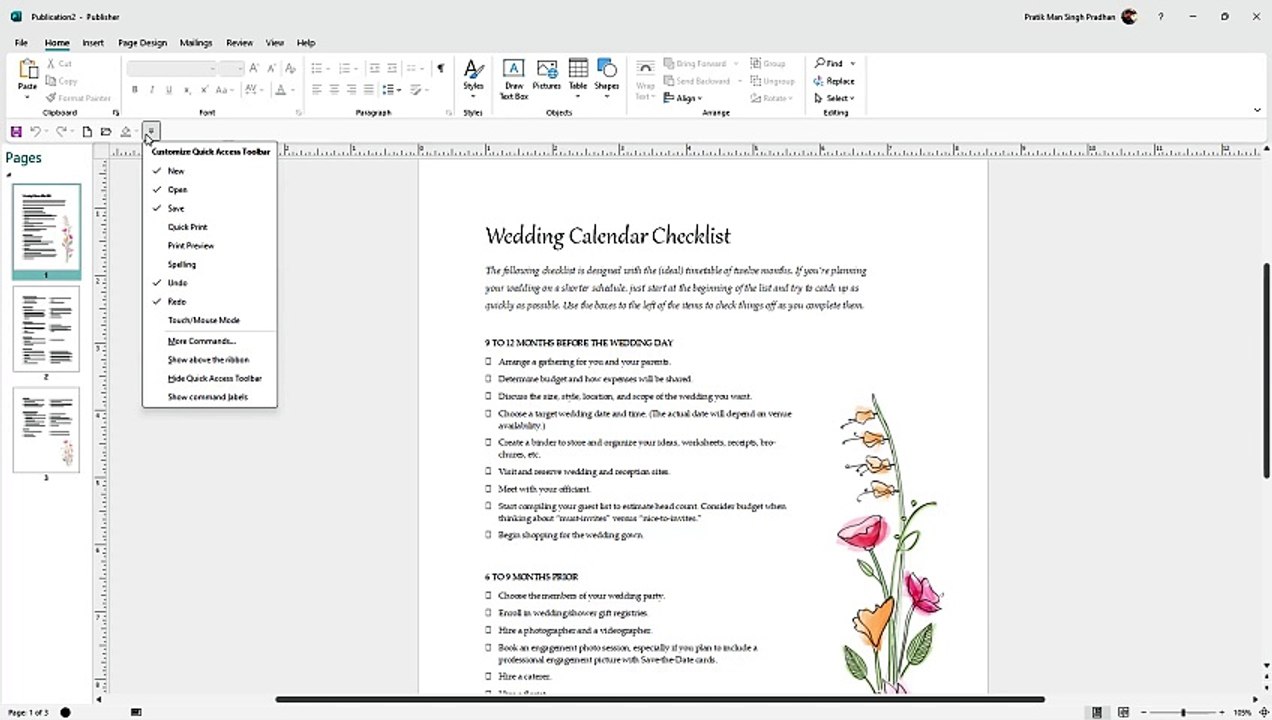Screen dimensions: 1272x720
Task: Open the Help tab
Action: pos(306,43)
